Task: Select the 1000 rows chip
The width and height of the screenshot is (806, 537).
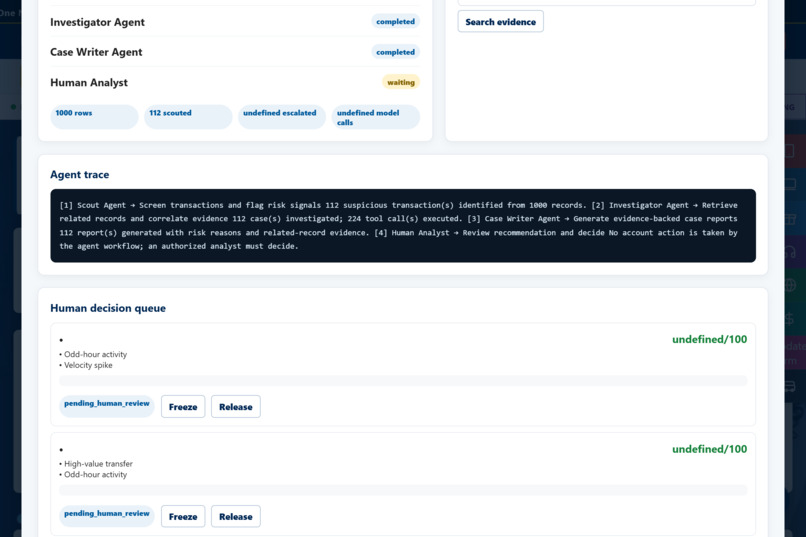Action: pyautogui.click(x=94, y=117)
